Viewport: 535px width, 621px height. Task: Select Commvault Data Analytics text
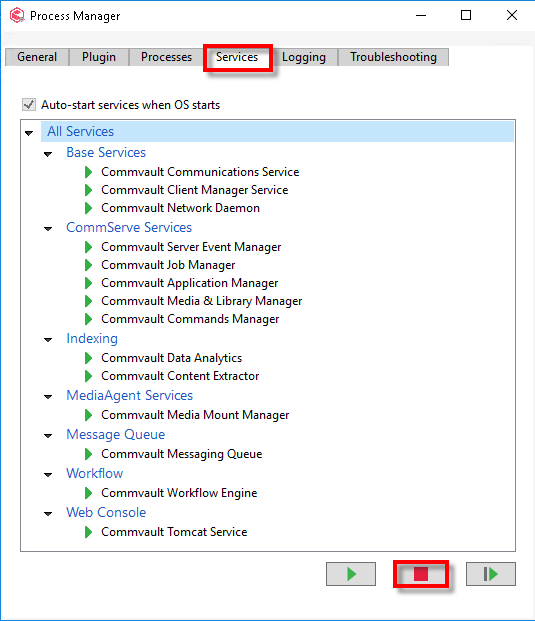click(172, 358)
